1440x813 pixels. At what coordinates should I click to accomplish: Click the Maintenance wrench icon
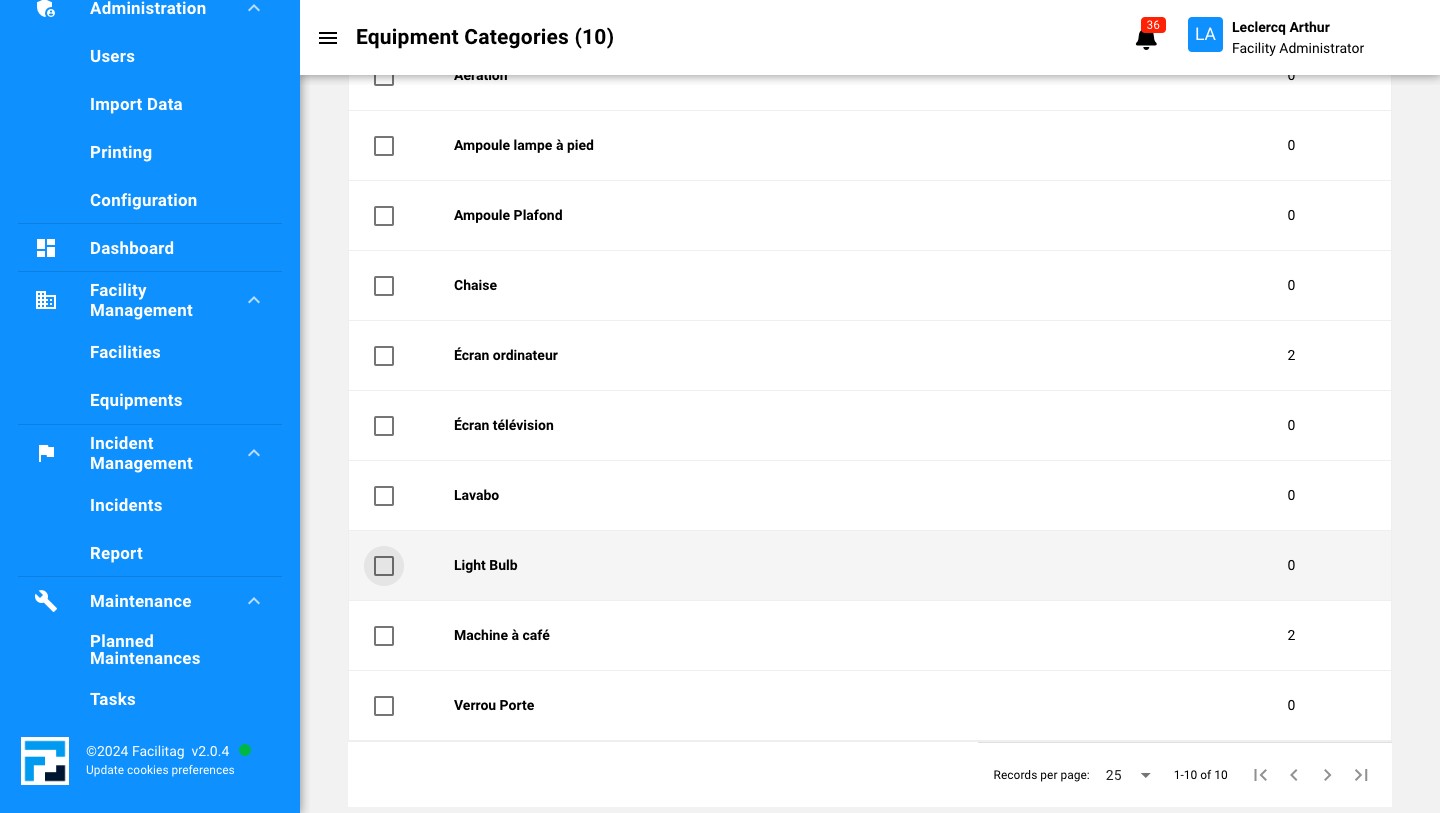click(46, 601)
